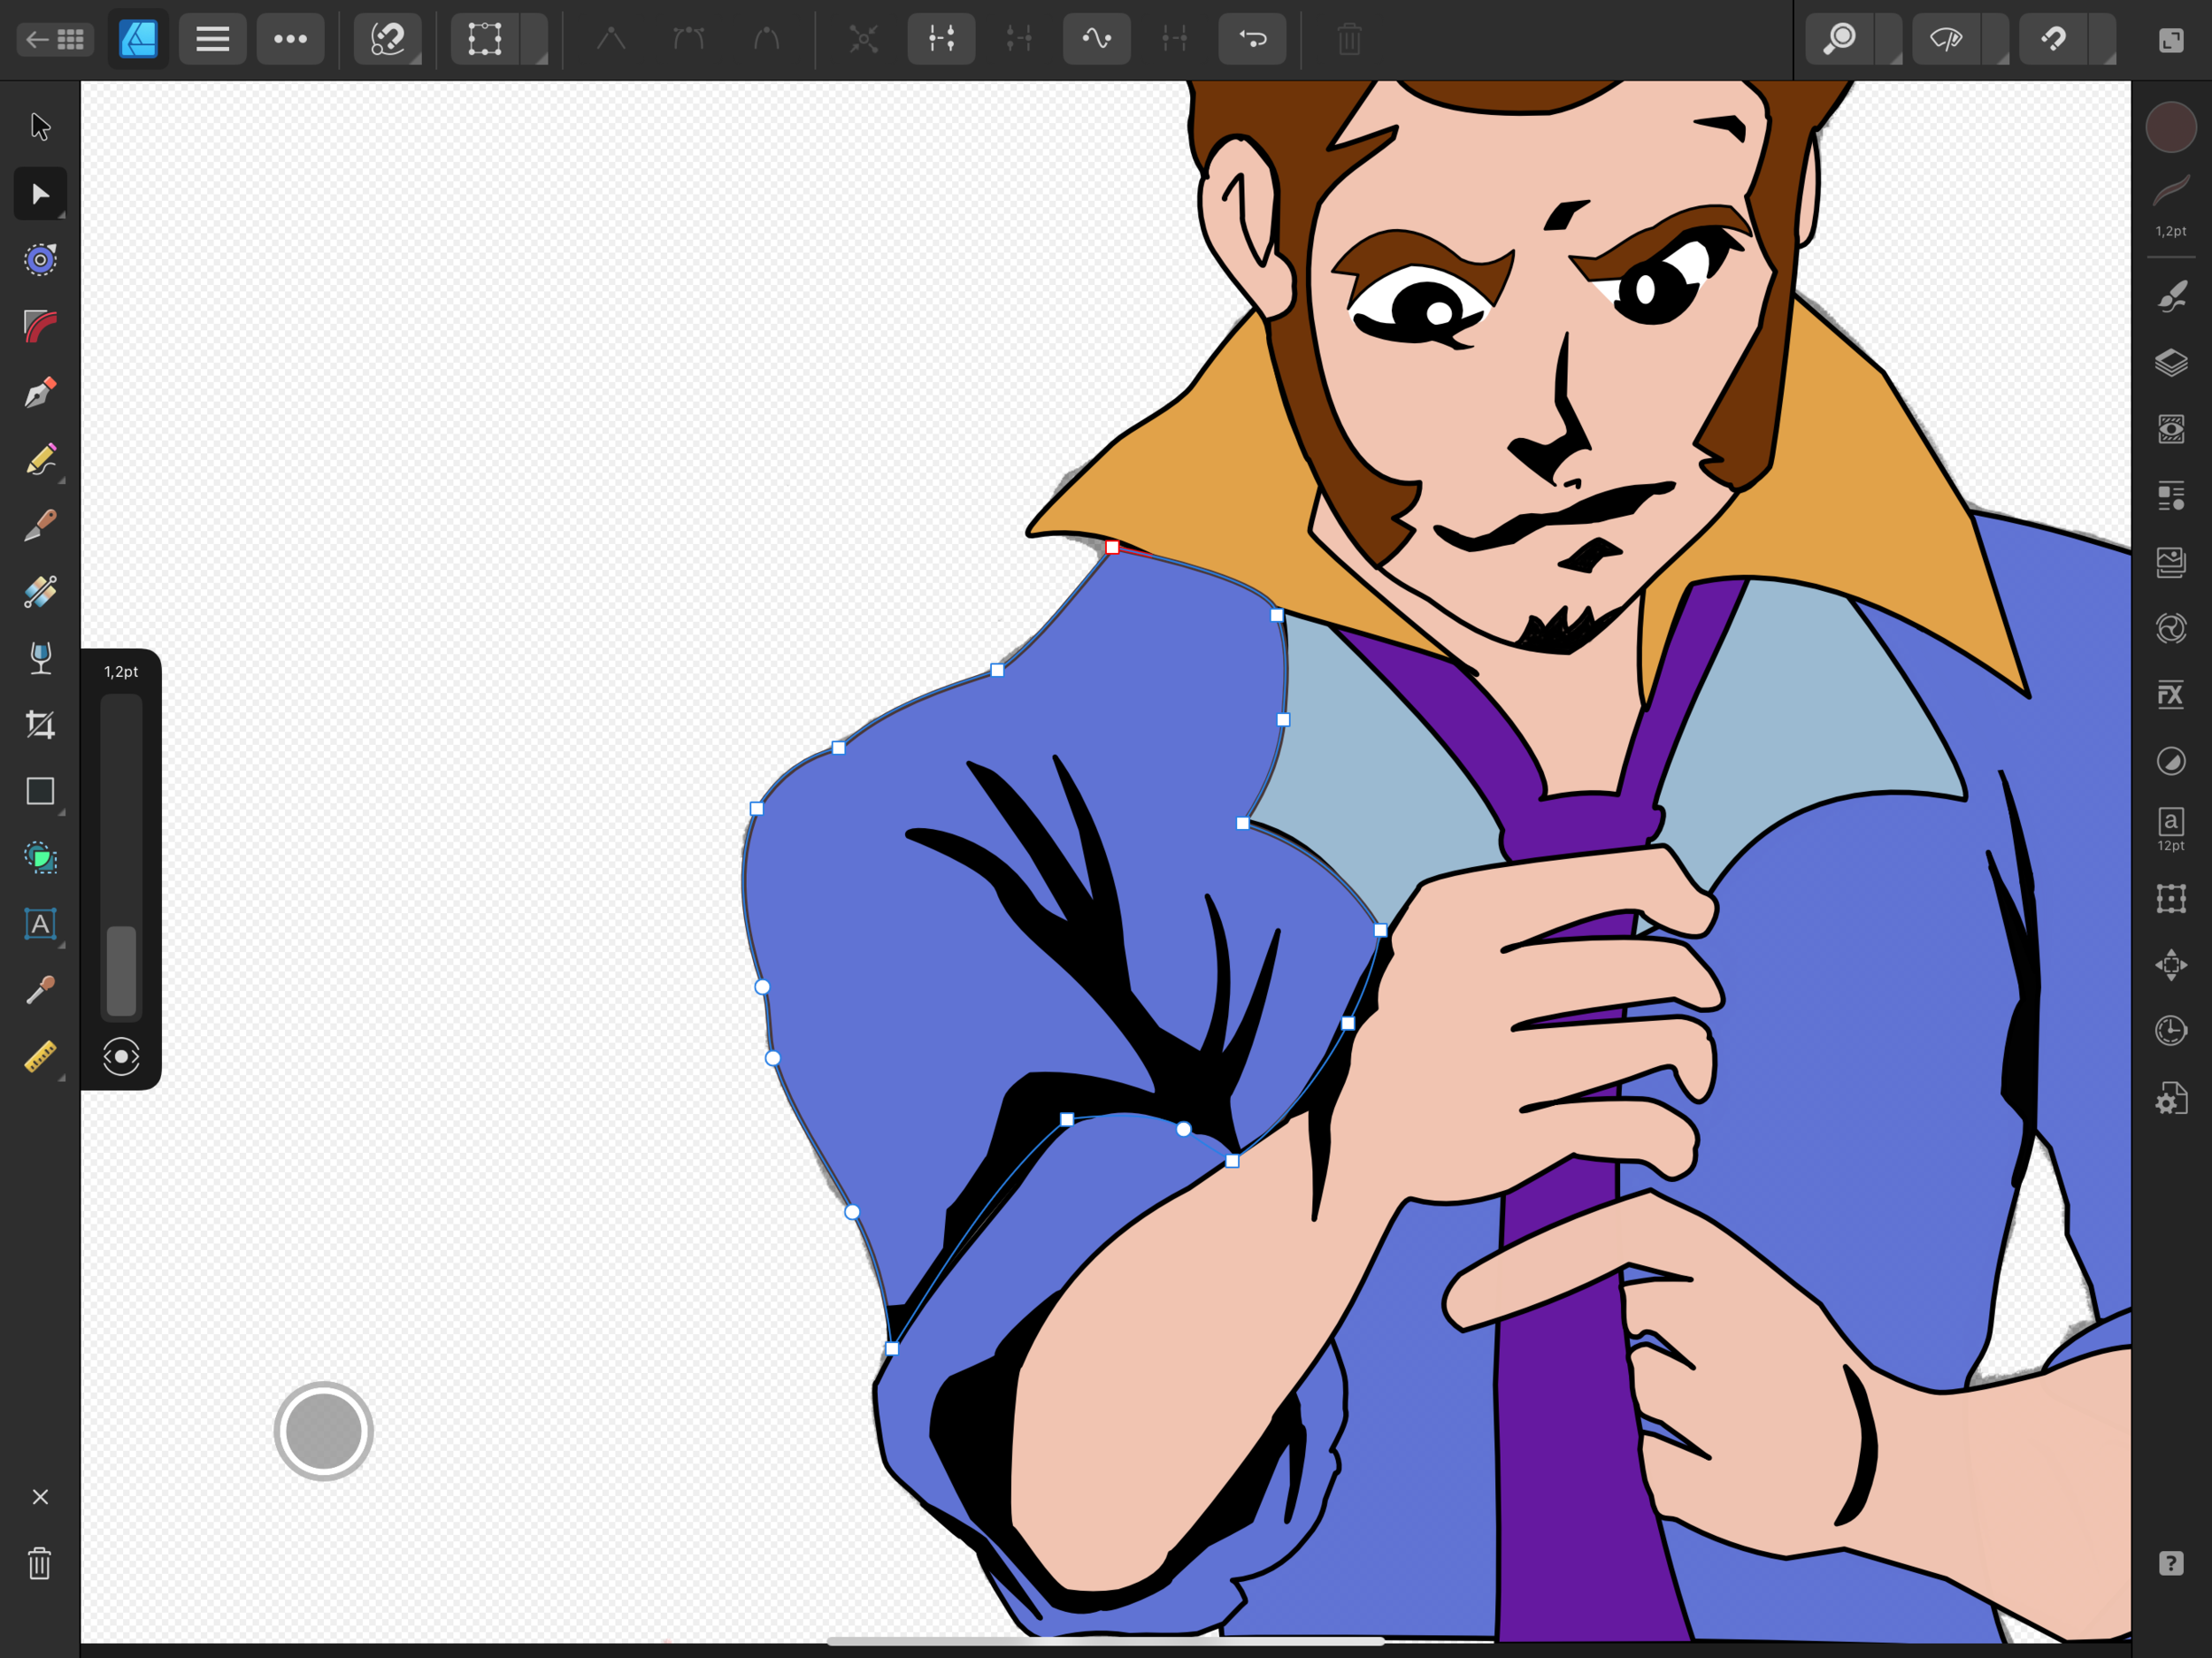Open the History studio
Image resolution: width=2212 pixels, height=1658 pixels.
[2171, 1030]
